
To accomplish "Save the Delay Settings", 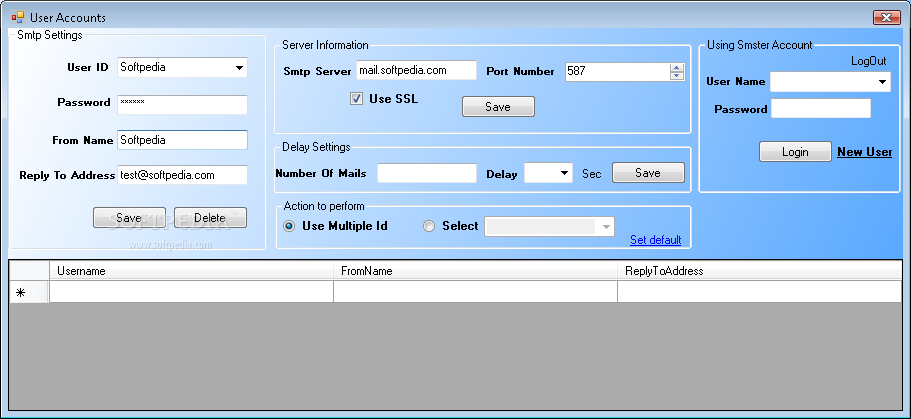I will coord(648,173).
